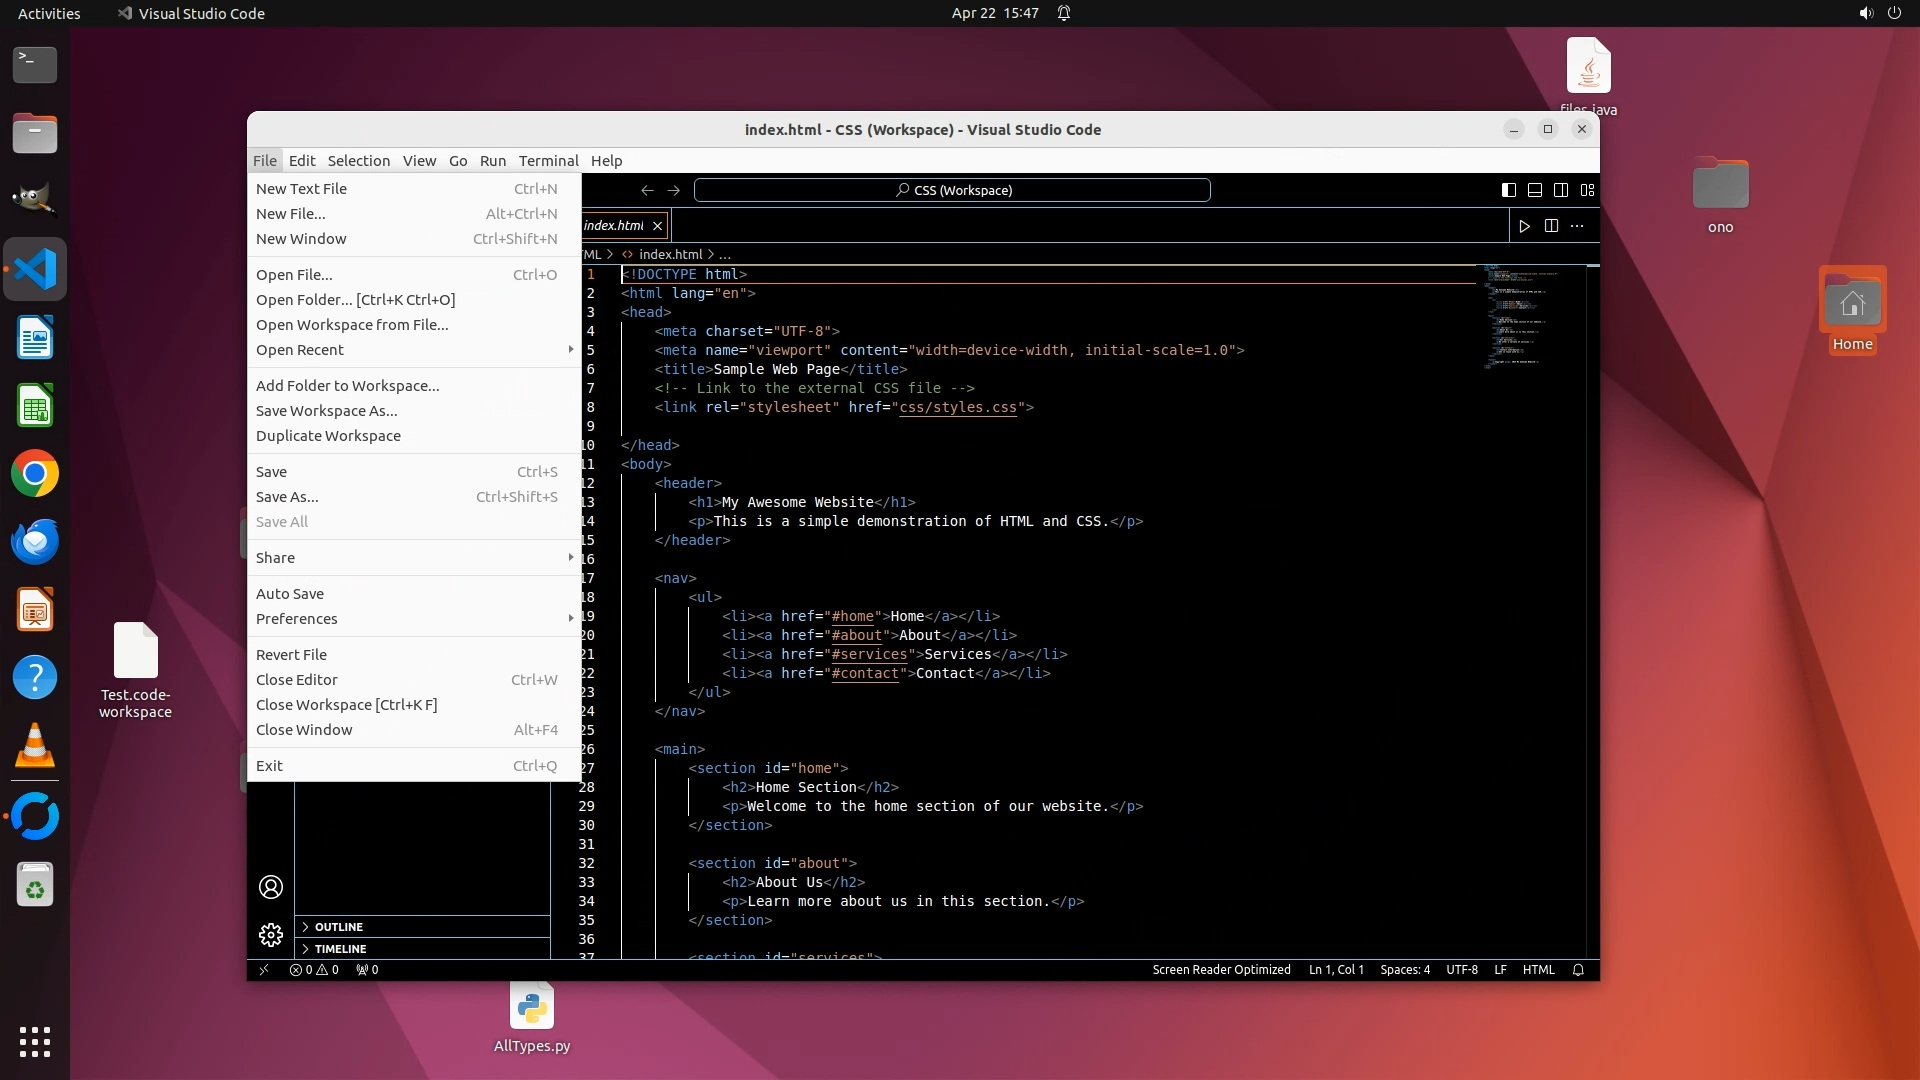Open the editor More Actions ellipsis
The width and height of the screenshot is (1920, 1080).
pyautogui.click(x=1577, y=226)
